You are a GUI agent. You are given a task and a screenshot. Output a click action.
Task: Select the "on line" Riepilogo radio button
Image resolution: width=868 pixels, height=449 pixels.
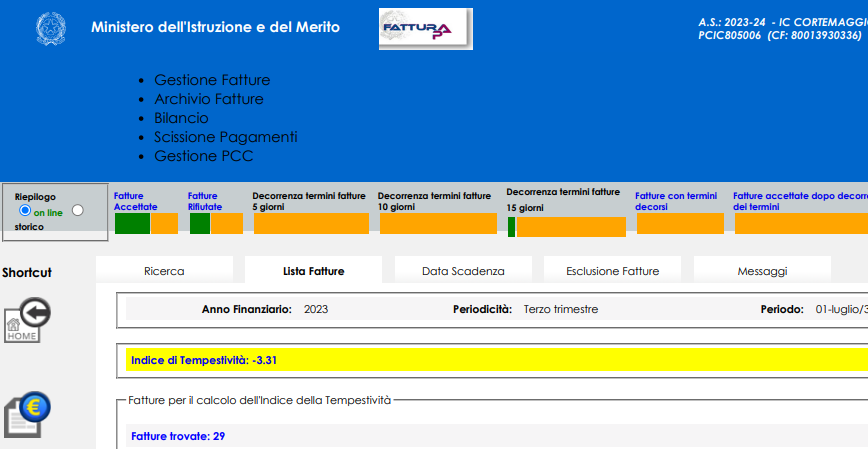tap(25, 211)
